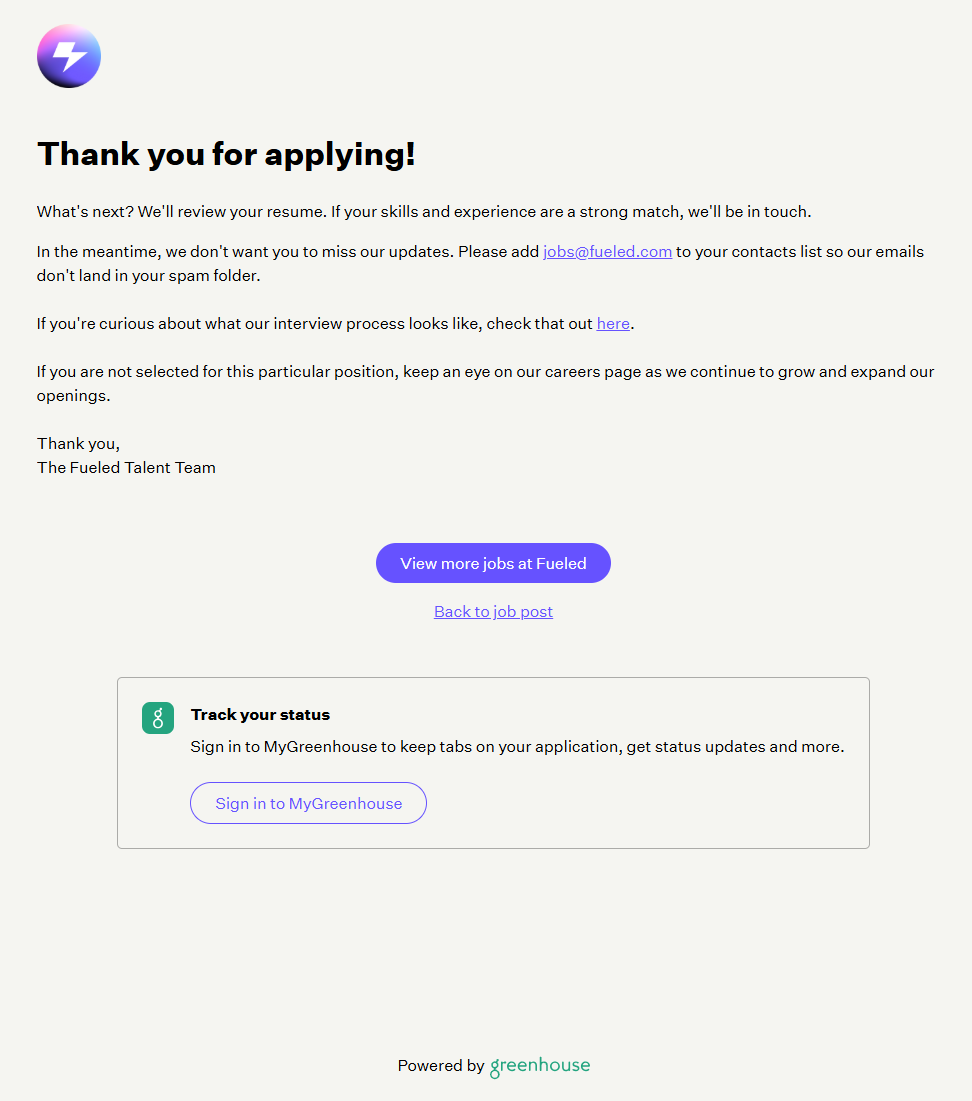The width and height of the screenshot is (972, 1101).
Task: Click the "In the meantime" sentence text
Action: pyautogui.click(x=288, y=252)
